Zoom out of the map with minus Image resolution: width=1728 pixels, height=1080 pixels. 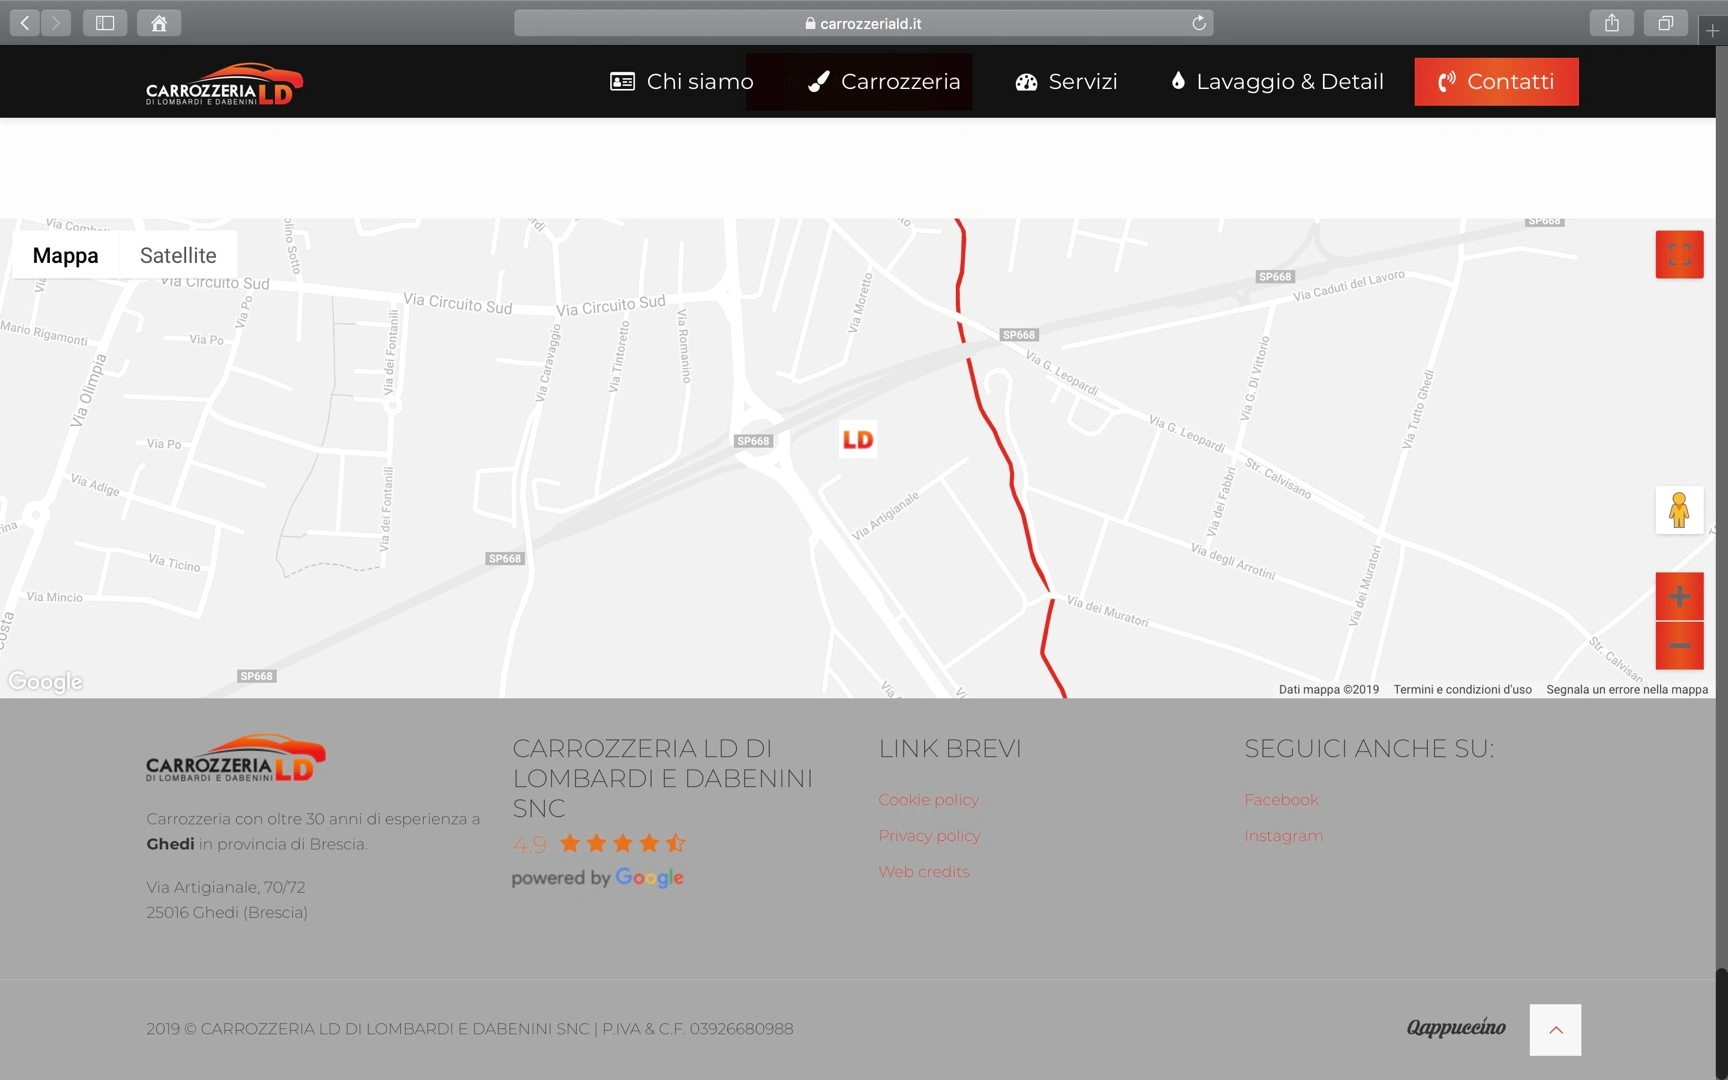point(1679,646)
